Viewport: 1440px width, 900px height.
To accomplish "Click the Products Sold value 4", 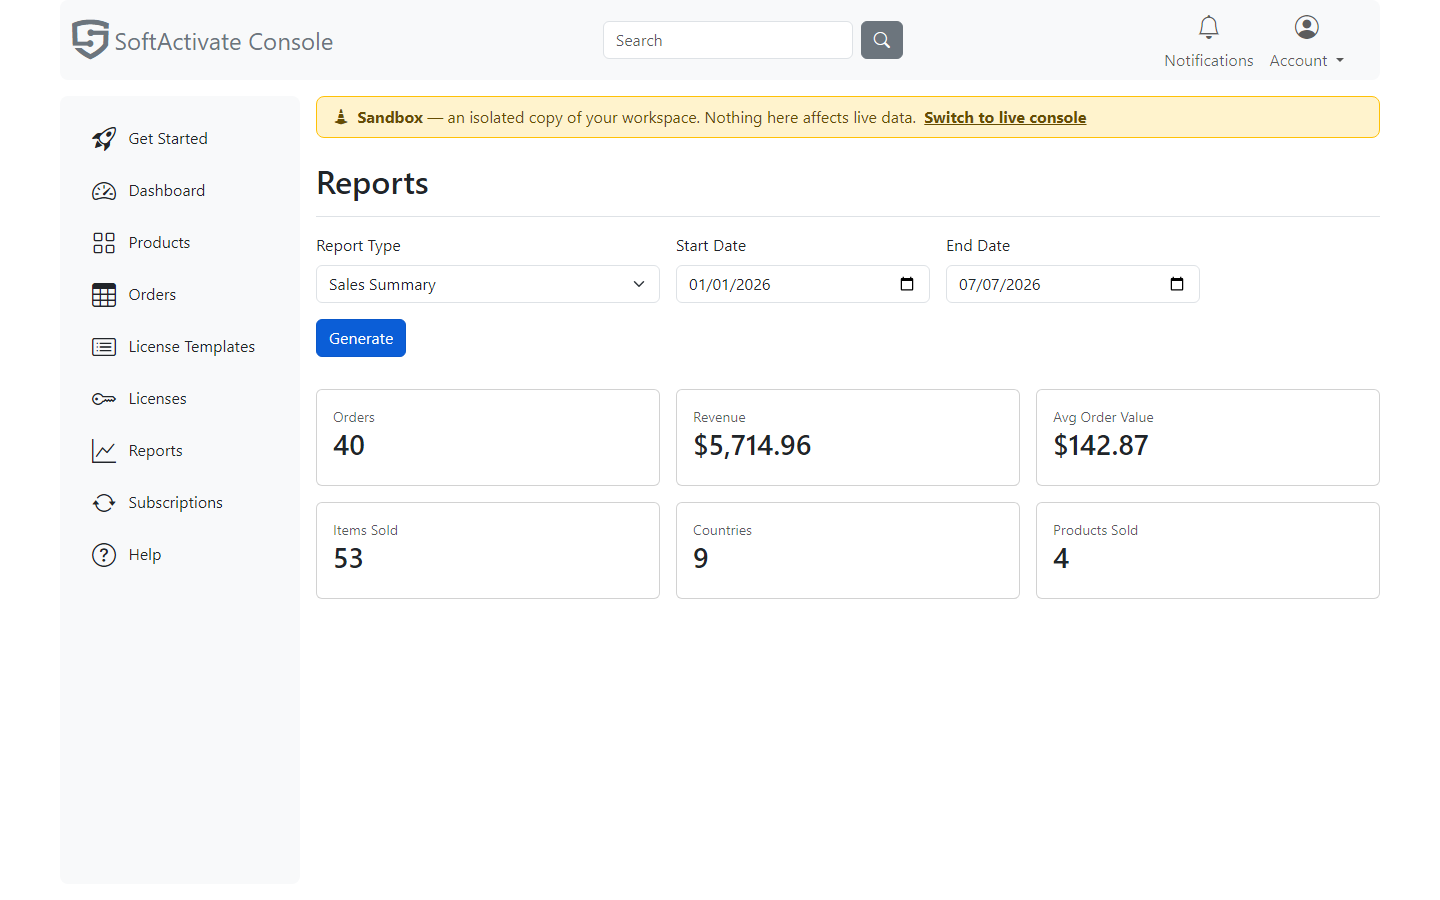I will 1061,558.
